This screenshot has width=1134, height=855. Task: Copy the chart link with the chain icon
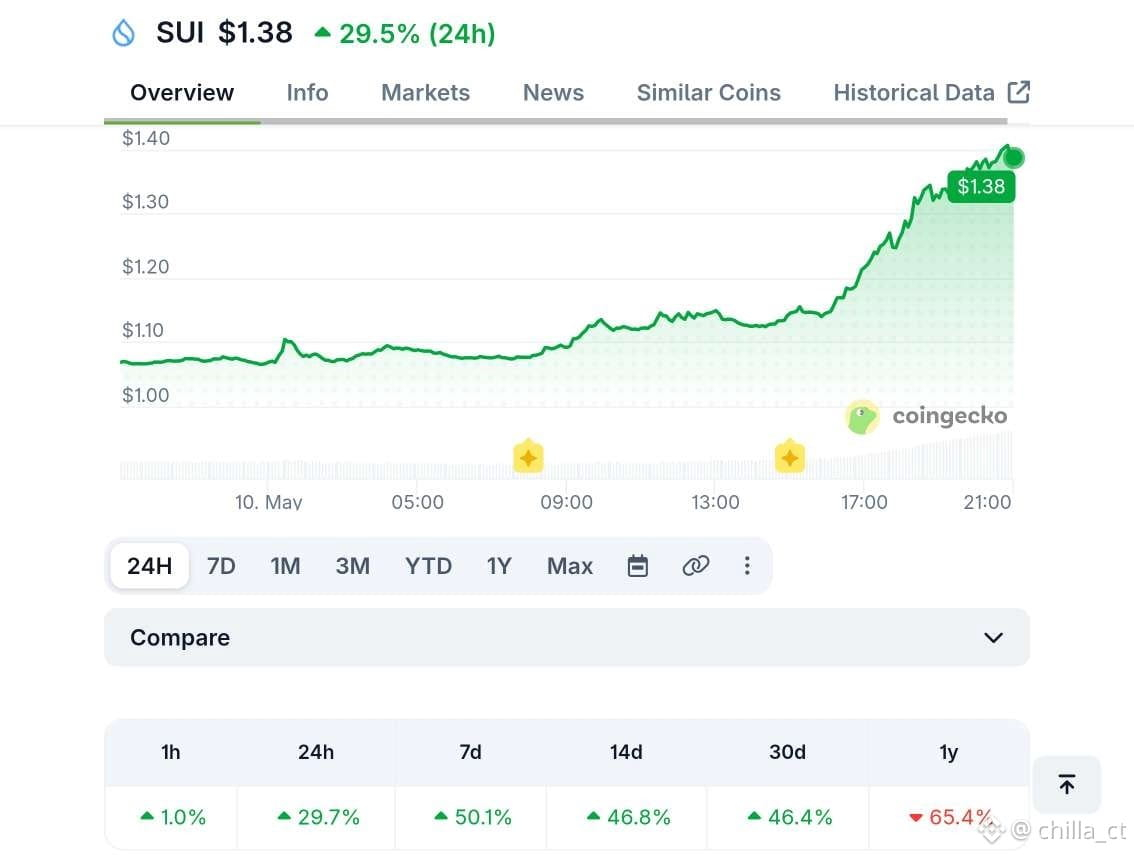tap(695, 566)
